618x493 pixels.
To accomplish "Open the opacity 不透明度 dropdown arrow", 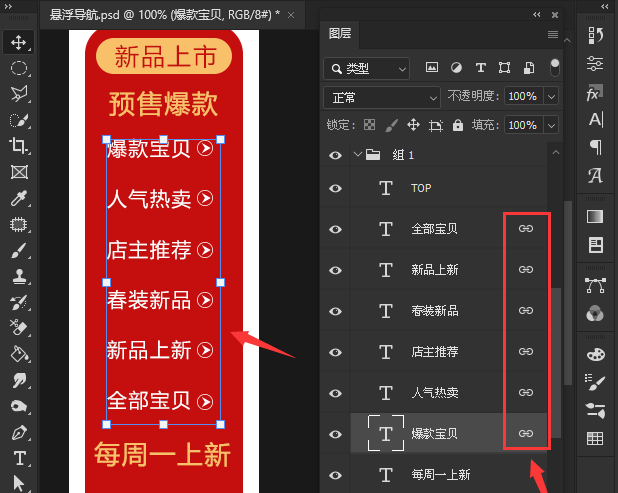I will pos(551,96).
